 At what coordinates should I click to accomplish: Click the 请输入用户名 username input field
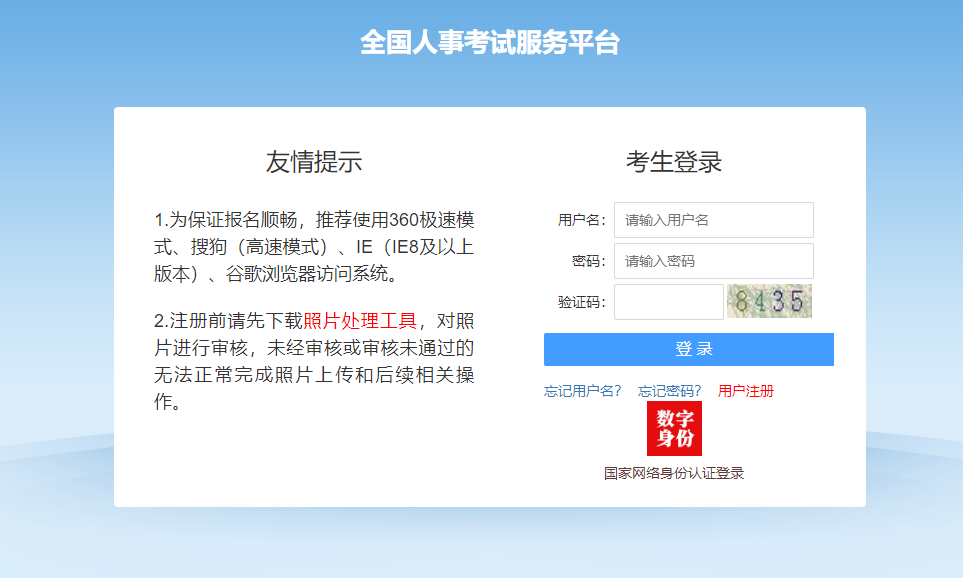713,220
